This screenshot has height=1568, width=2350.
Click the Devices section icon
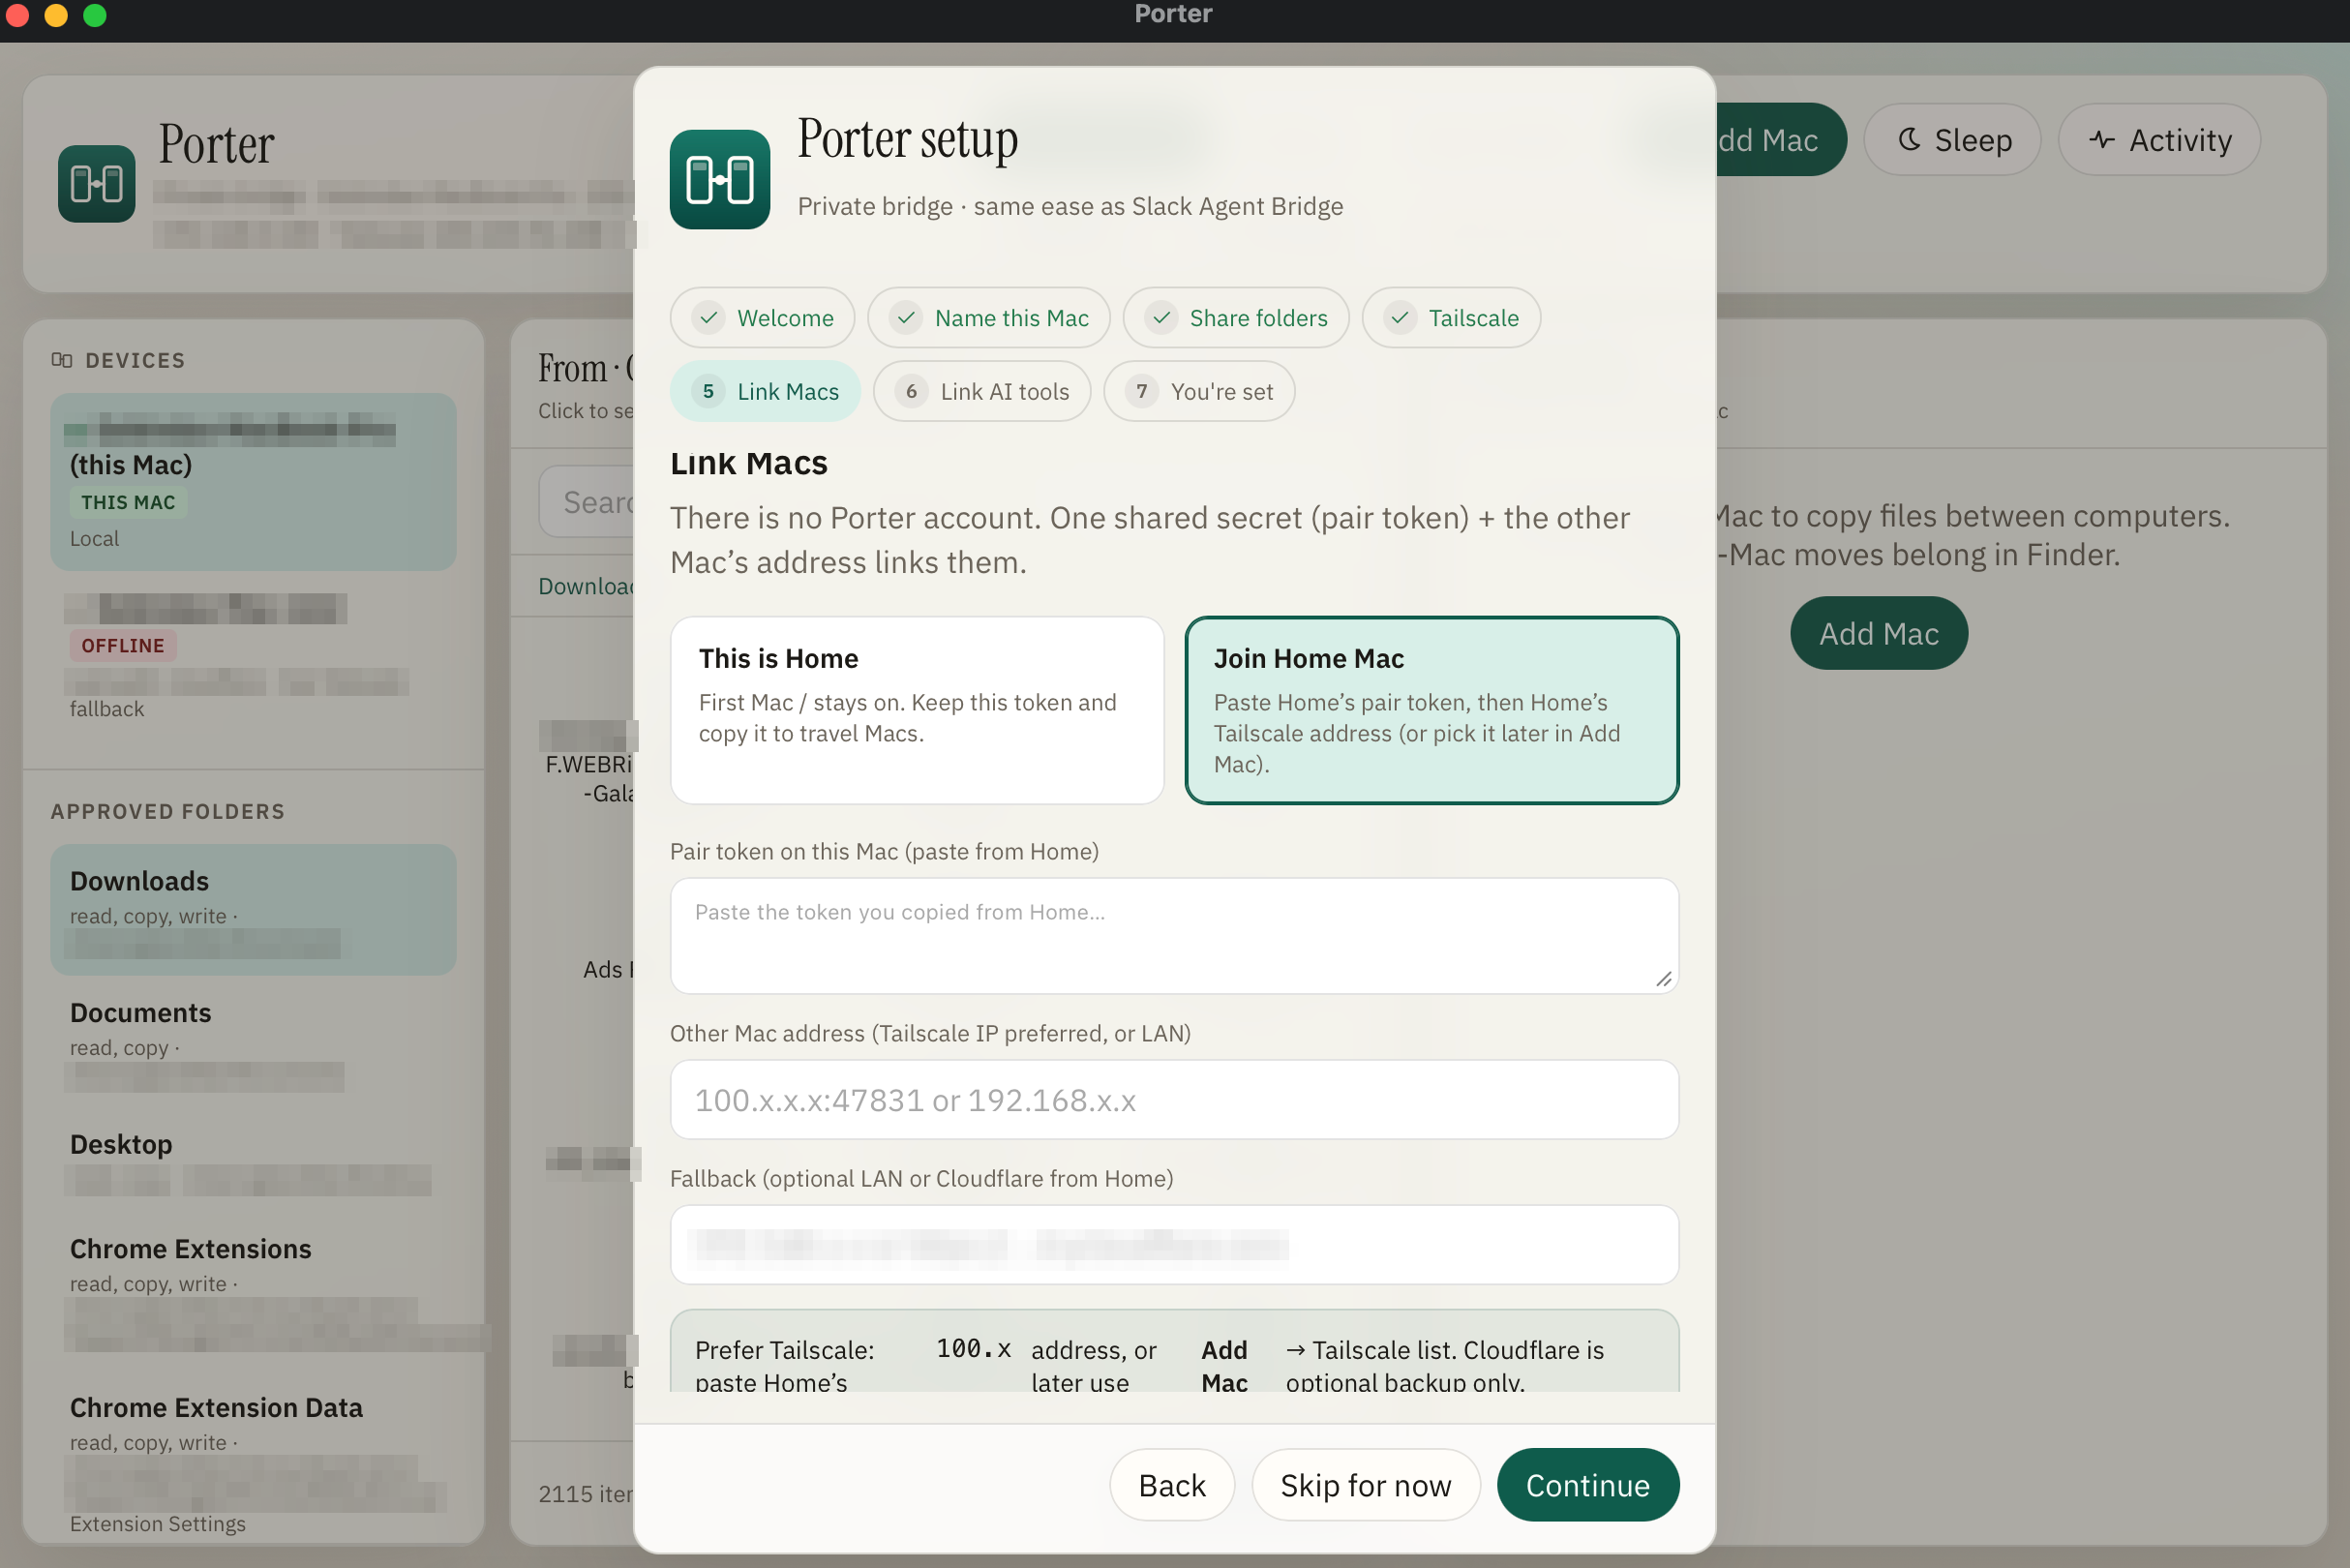62,360
